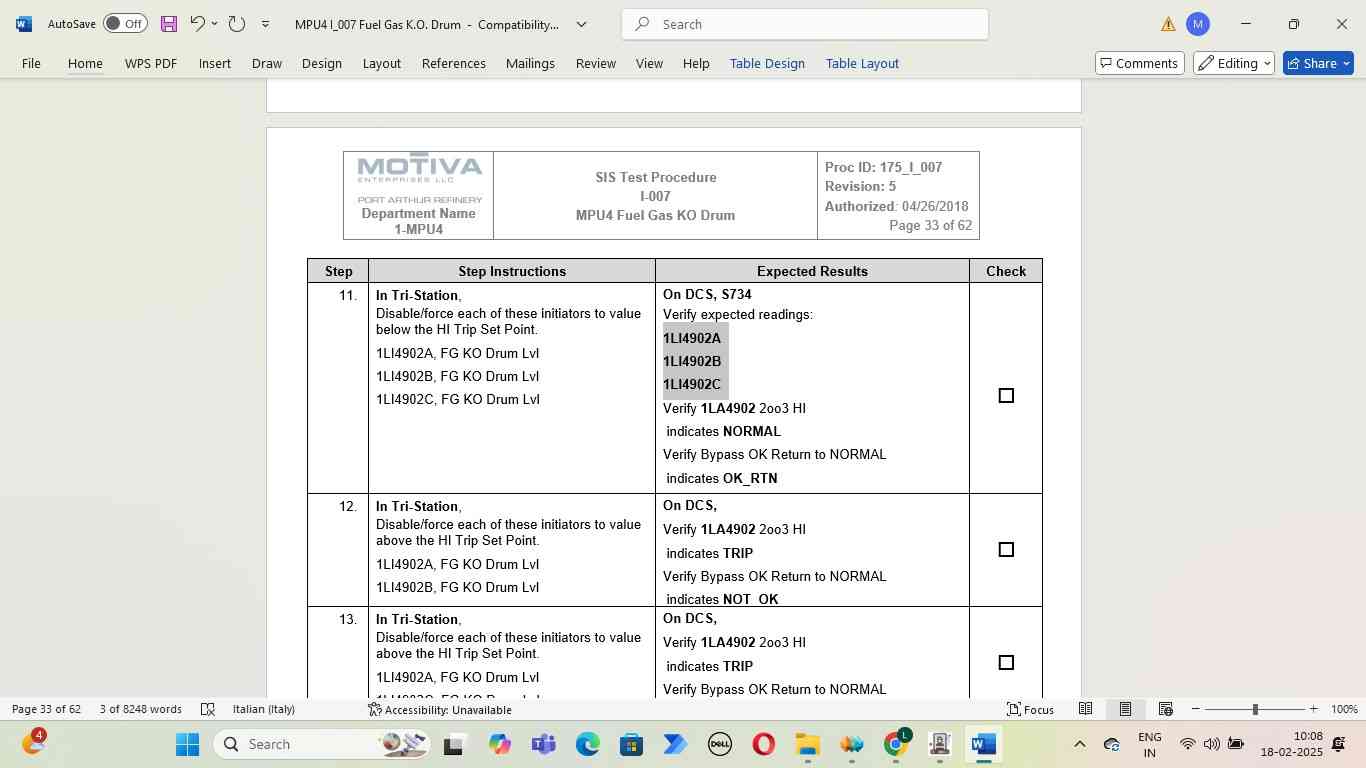The image size is (1366, 768).
Task: Click the highlighted text 1LI4902C
Action: pos(692,384)
